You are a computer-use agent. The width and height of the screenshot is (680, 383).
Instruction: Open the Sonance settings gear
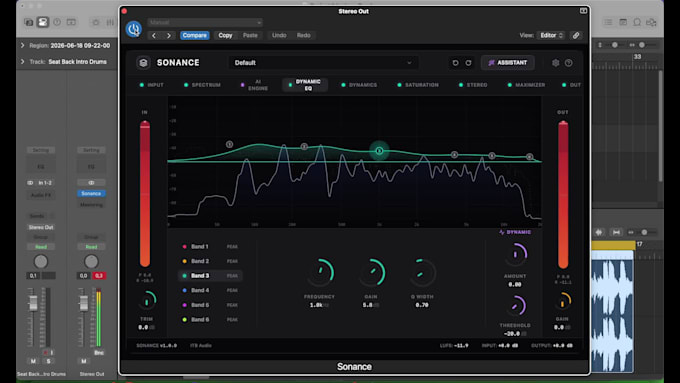556,63
